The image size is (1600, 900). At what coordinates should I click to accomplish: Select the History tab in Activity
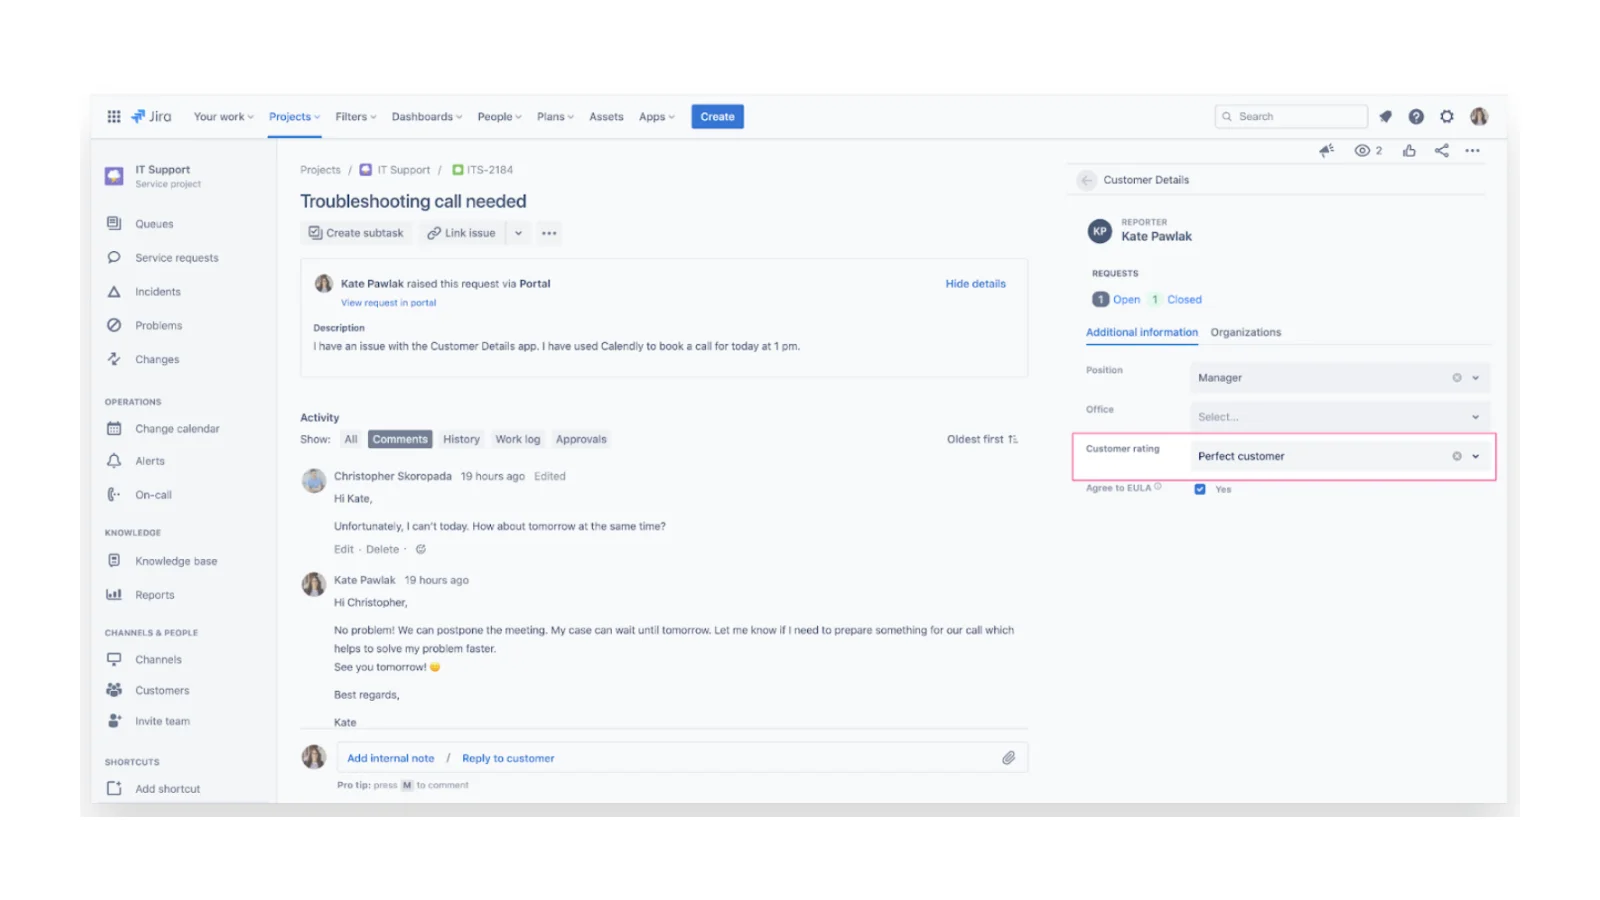(461, 438)
